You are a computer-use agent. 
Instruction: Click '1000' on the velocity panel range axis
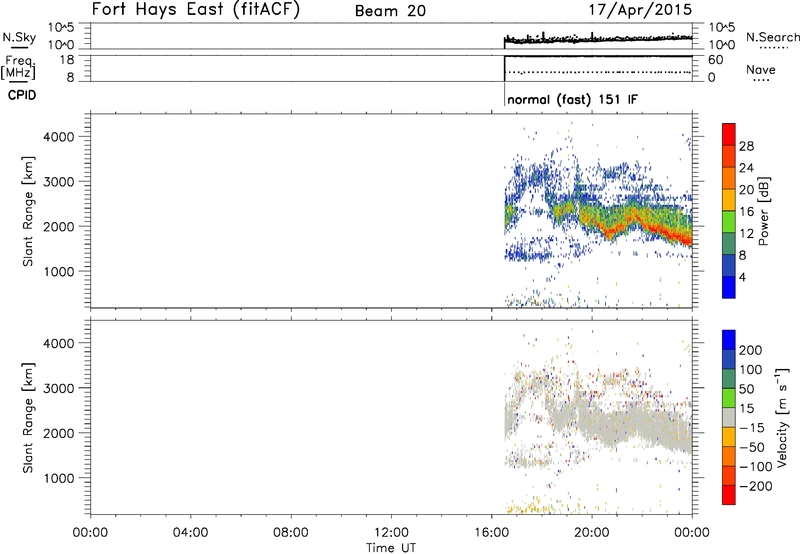tap(58, 478)
